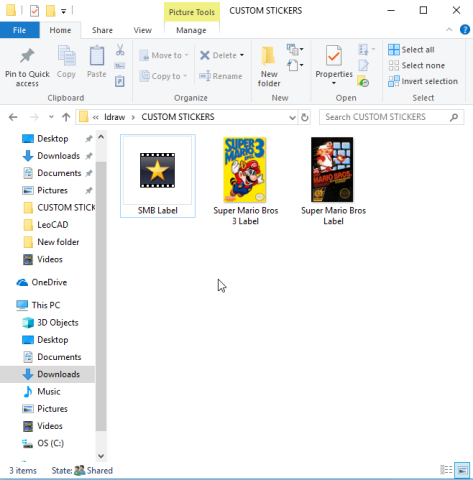Click the Refresh icon in address bar
This screenshot has height=480, width=473.
click(x=304, y=117)
